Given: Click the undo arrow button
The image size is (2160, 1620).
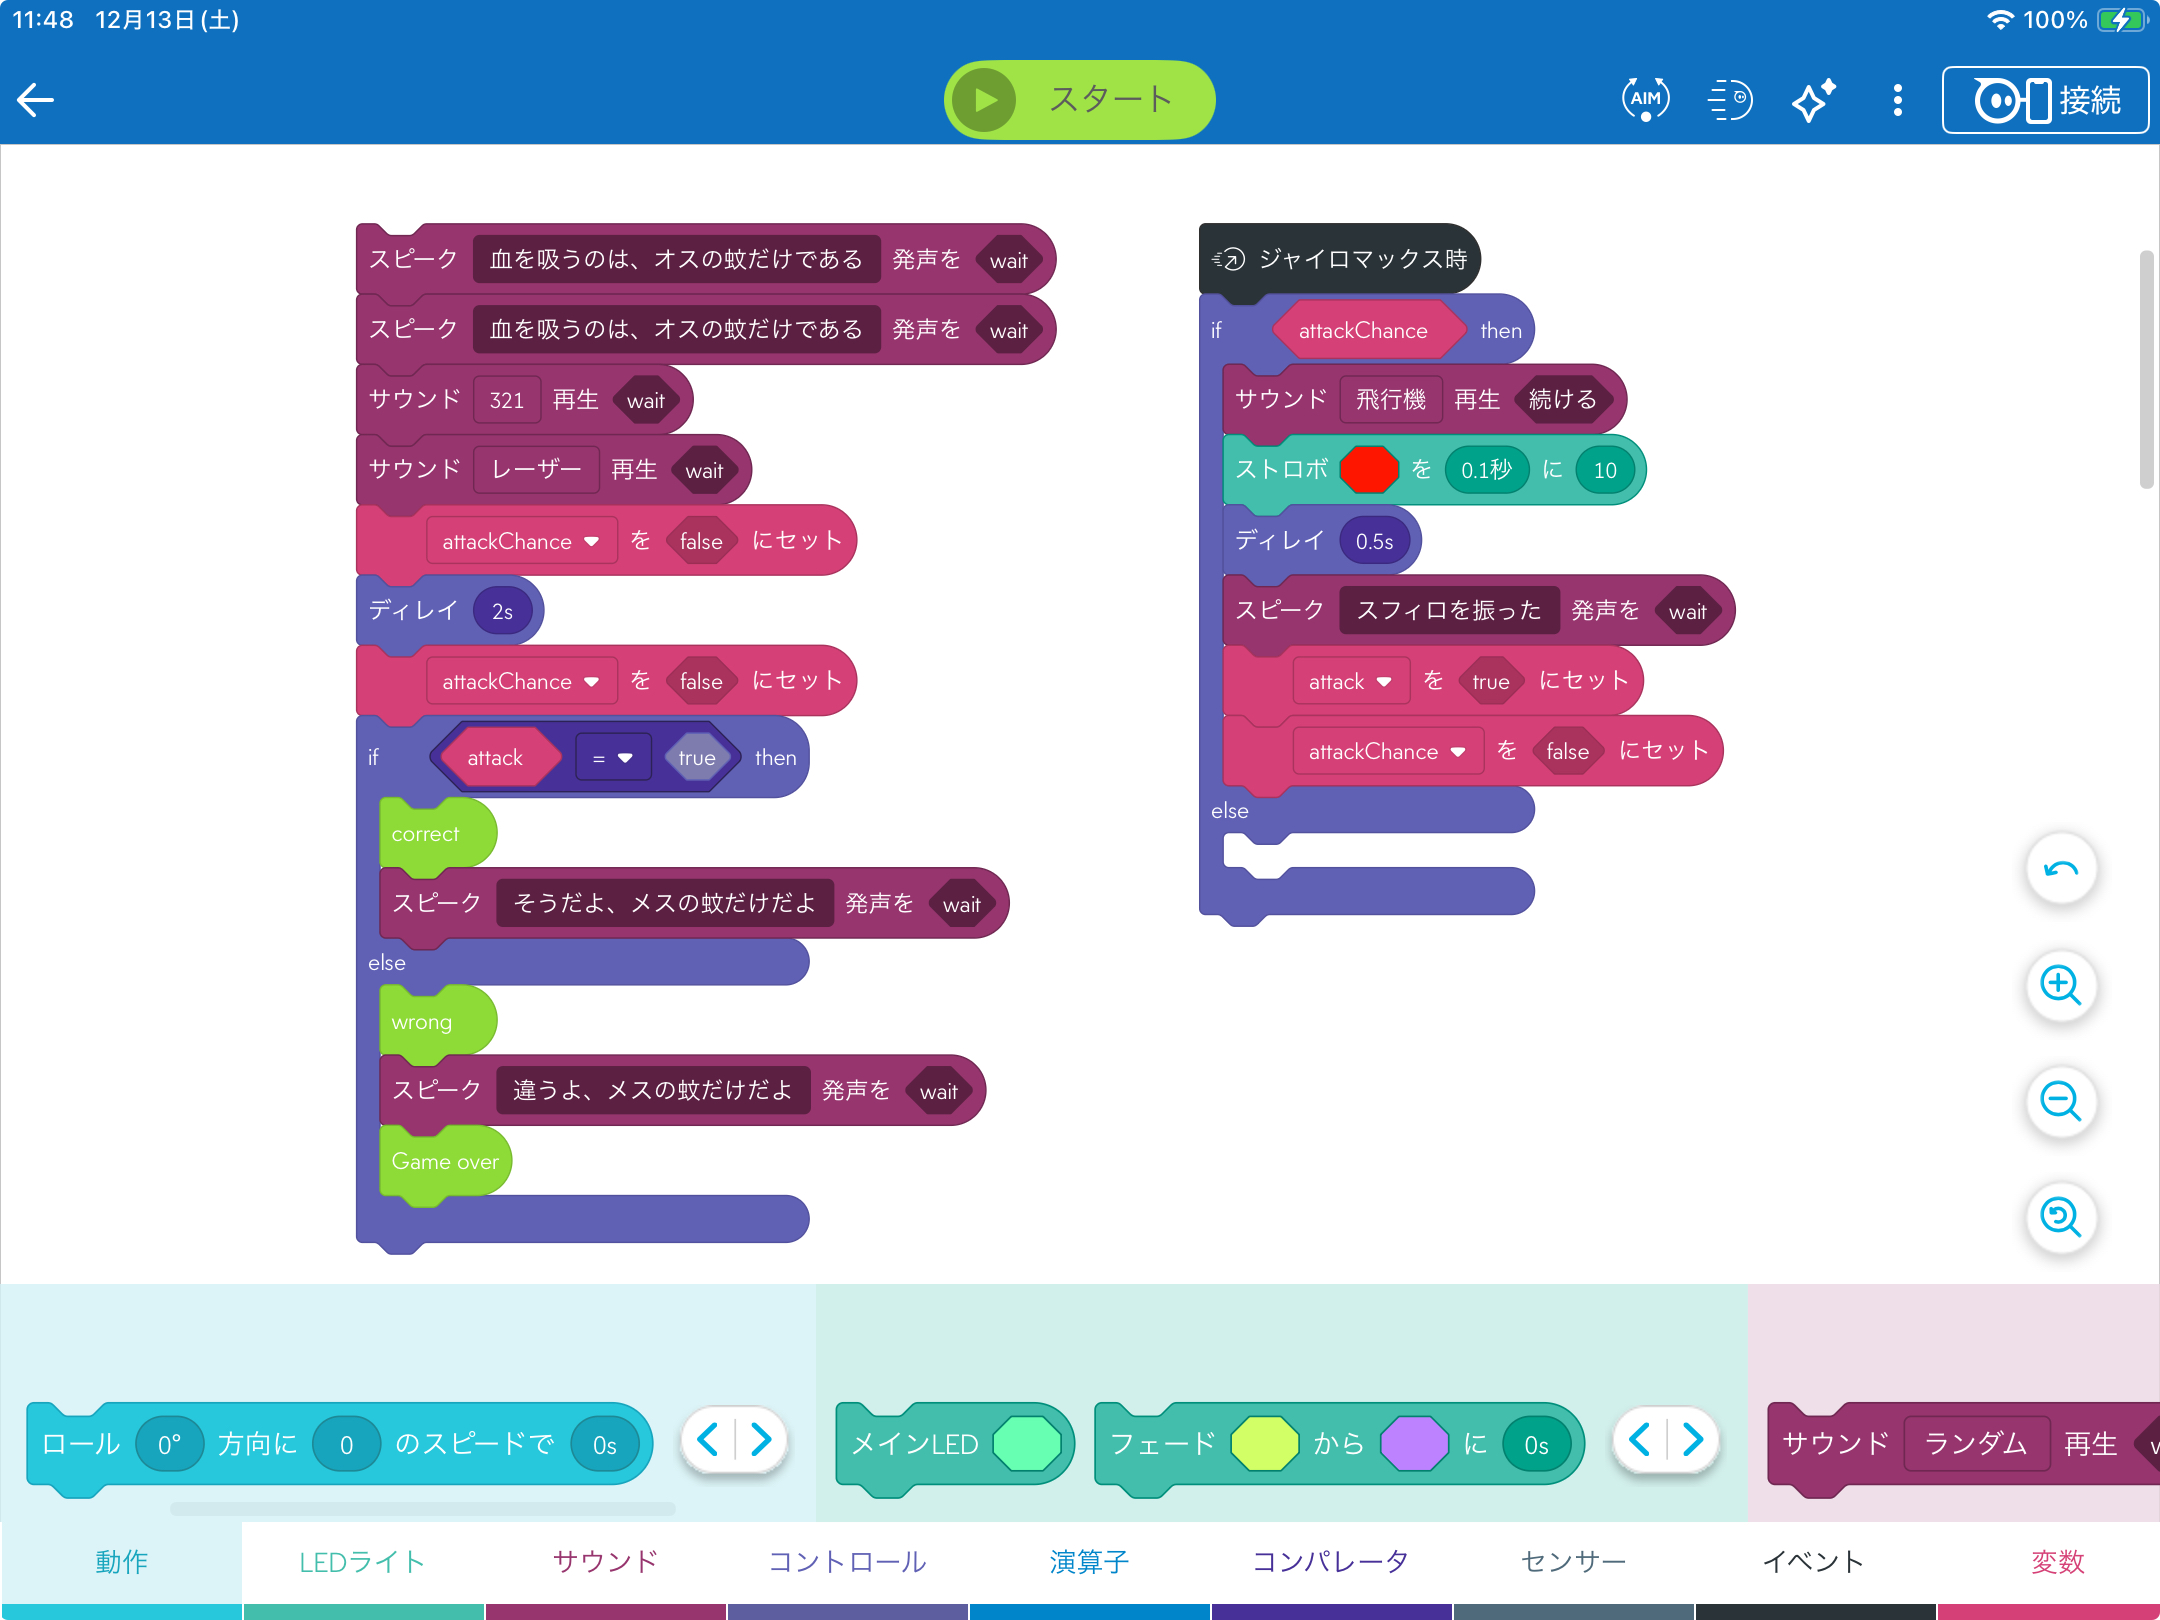Looking at the screenshot, I should 2061,869.
